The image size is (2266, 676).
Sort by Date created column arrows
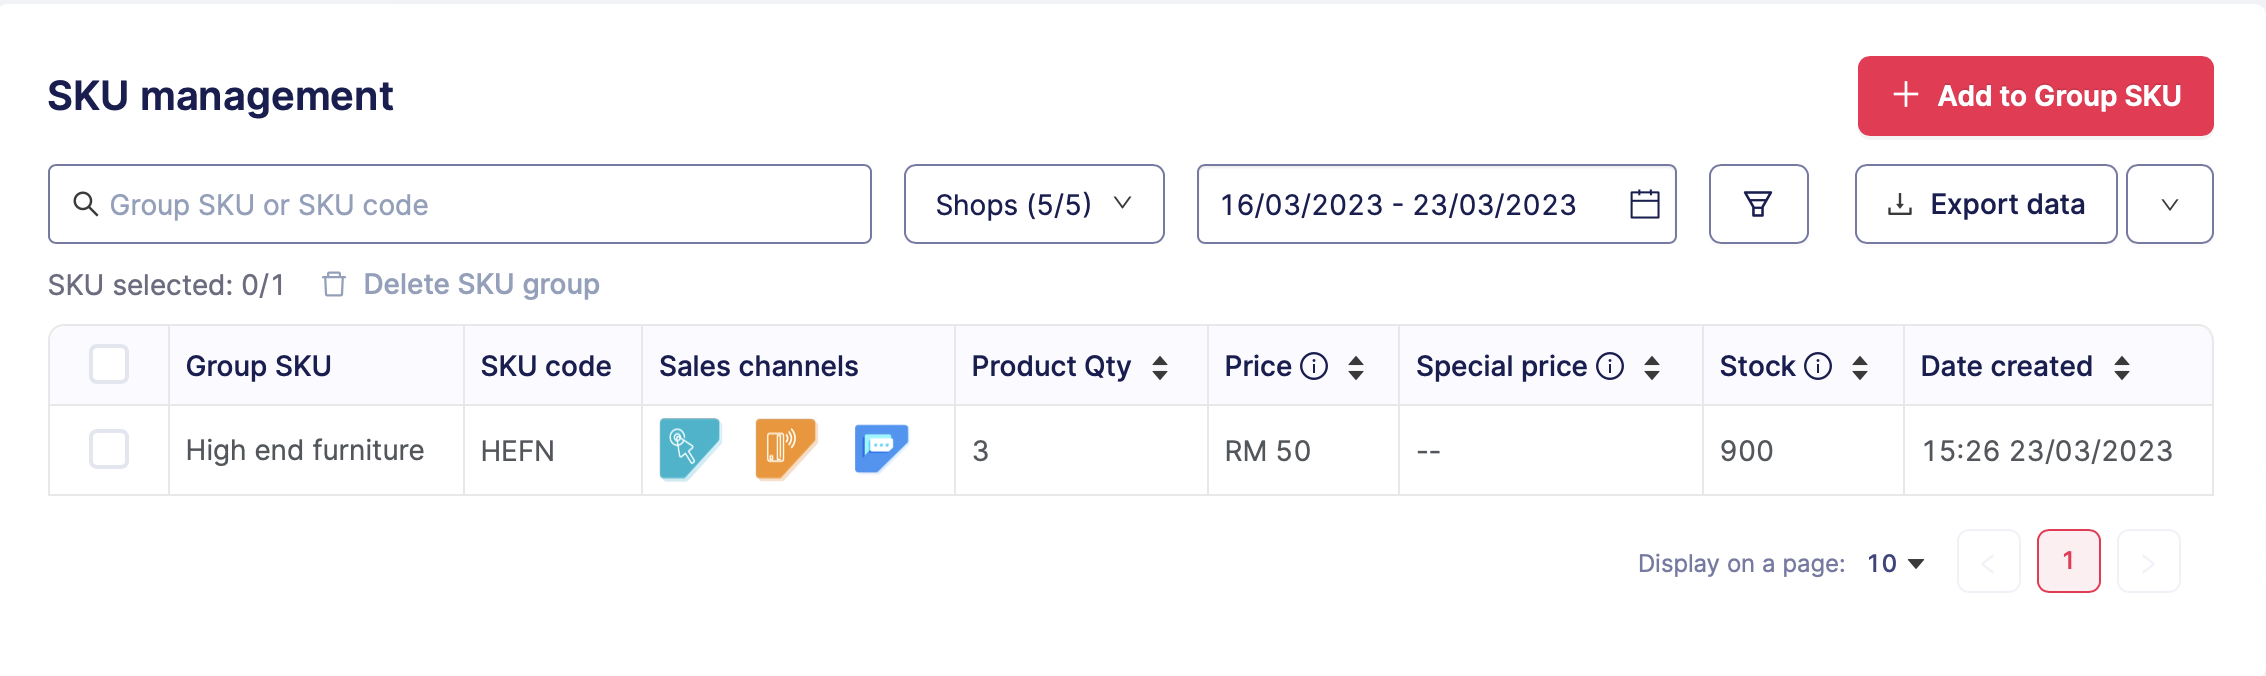(x=2122, y=367)
